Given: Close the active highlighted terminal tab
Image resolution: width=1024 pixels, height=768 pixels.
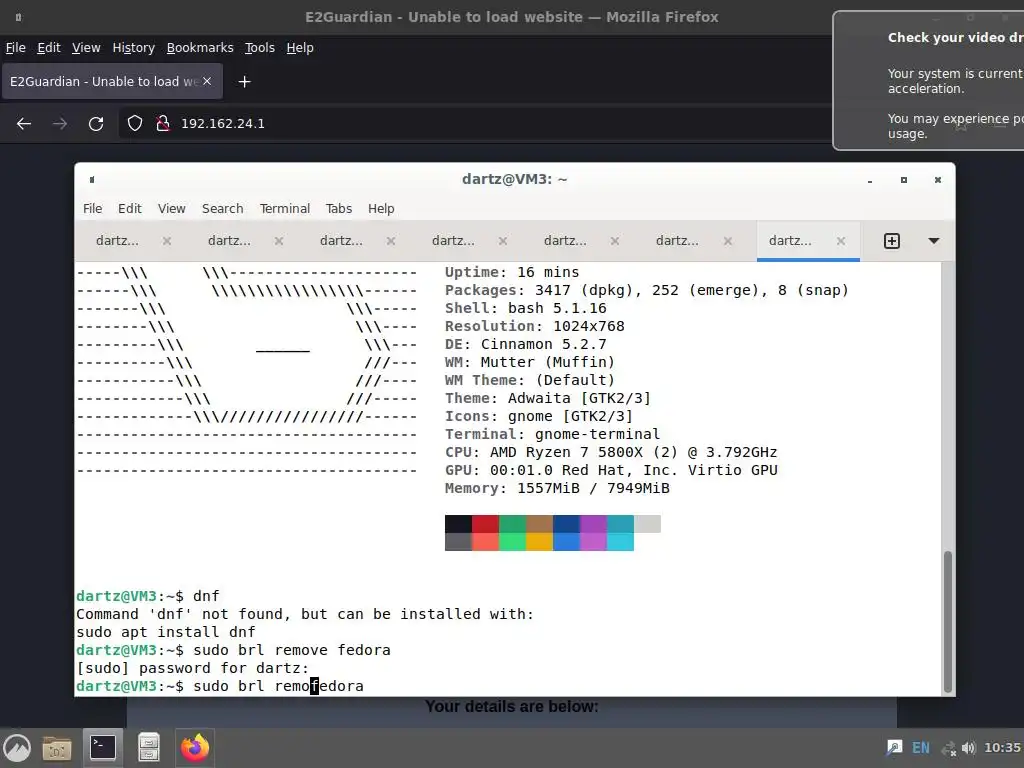Looking at the screenshot, I should pyautogui.click(x=841, y=241).
